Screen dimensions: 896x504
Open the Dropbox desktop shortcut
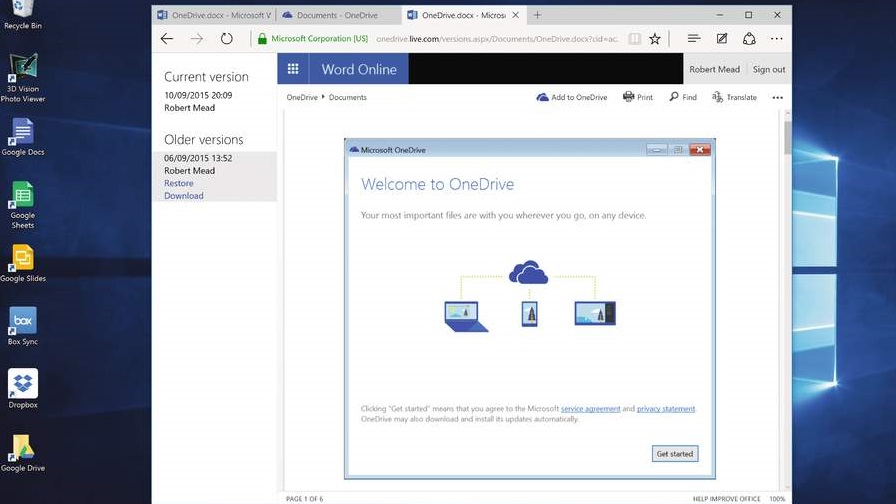pyautogui.click(x=23, y=389)
